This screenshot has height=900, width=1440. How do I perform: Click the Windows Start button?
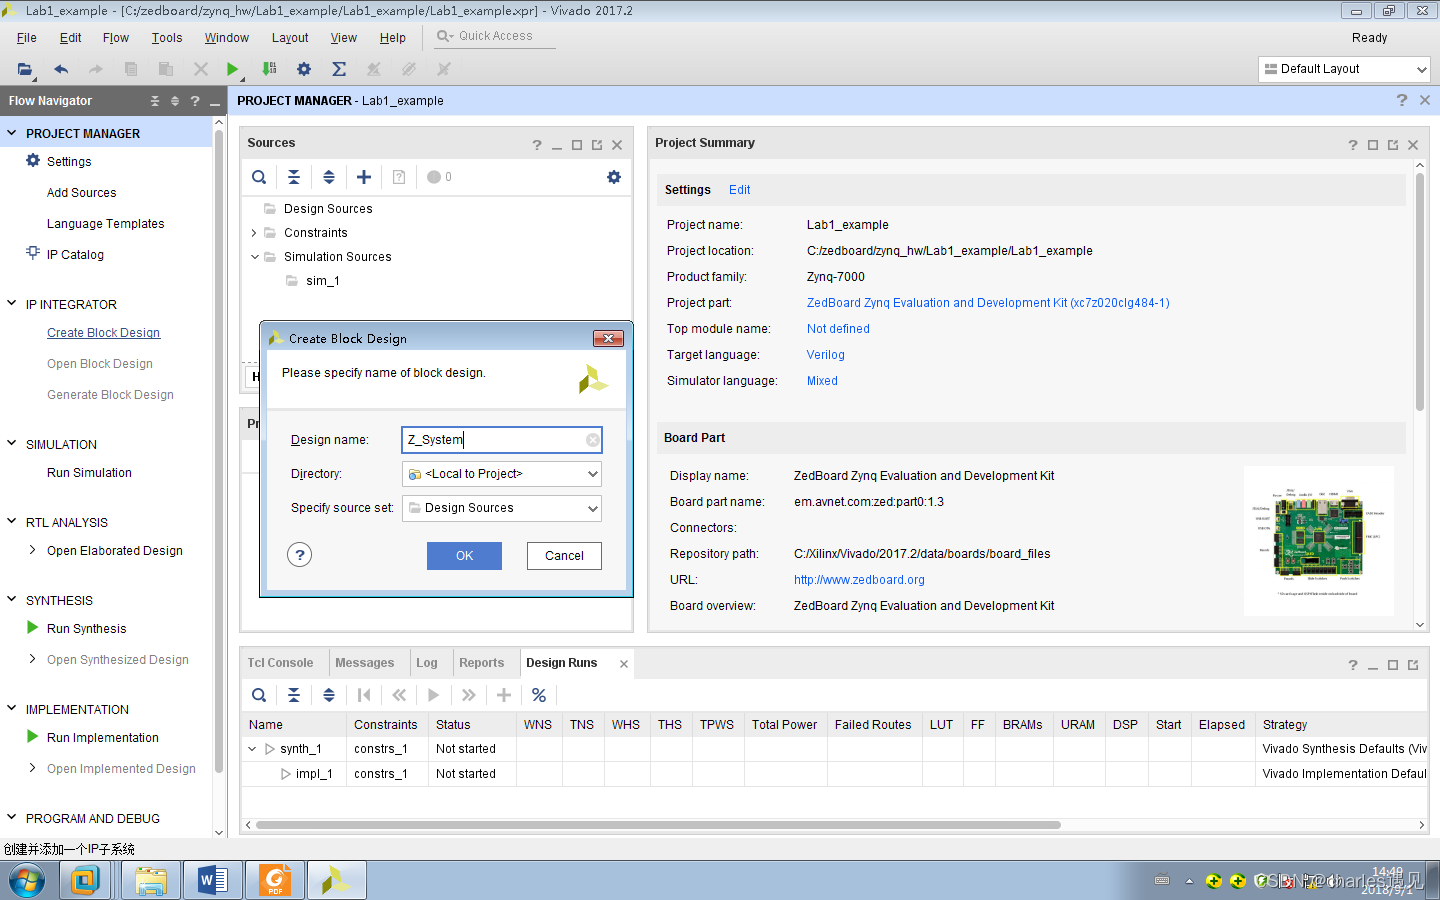[x=27, y=881]
